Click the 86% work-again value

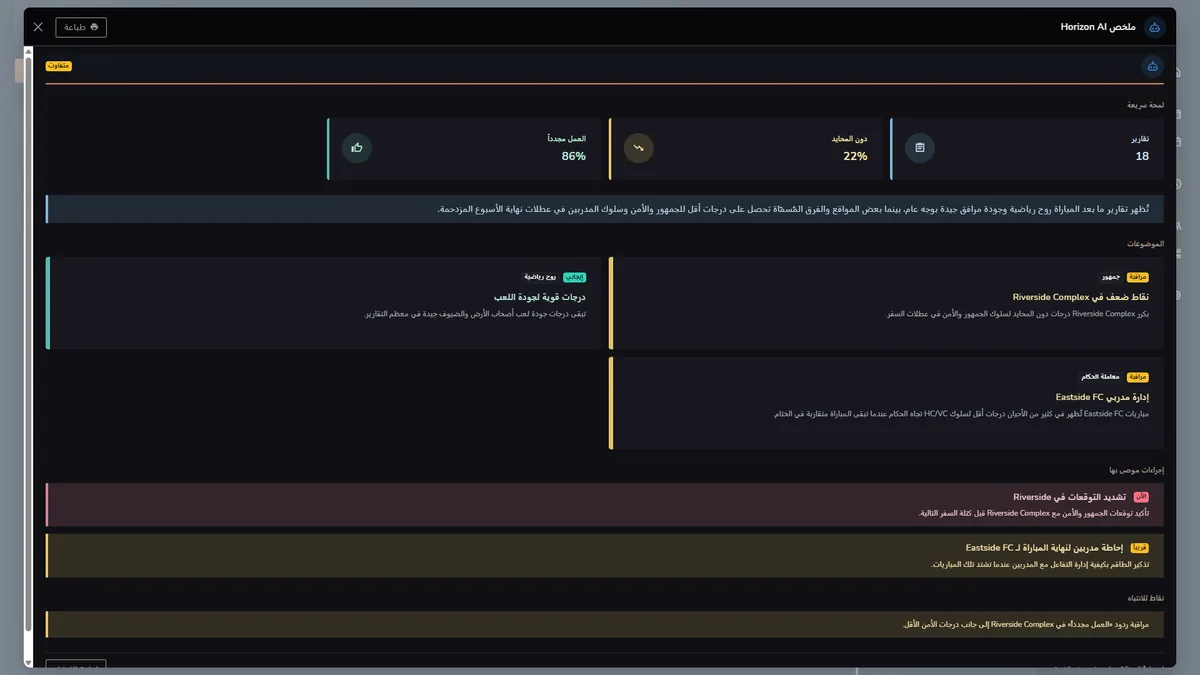(574, 156)
